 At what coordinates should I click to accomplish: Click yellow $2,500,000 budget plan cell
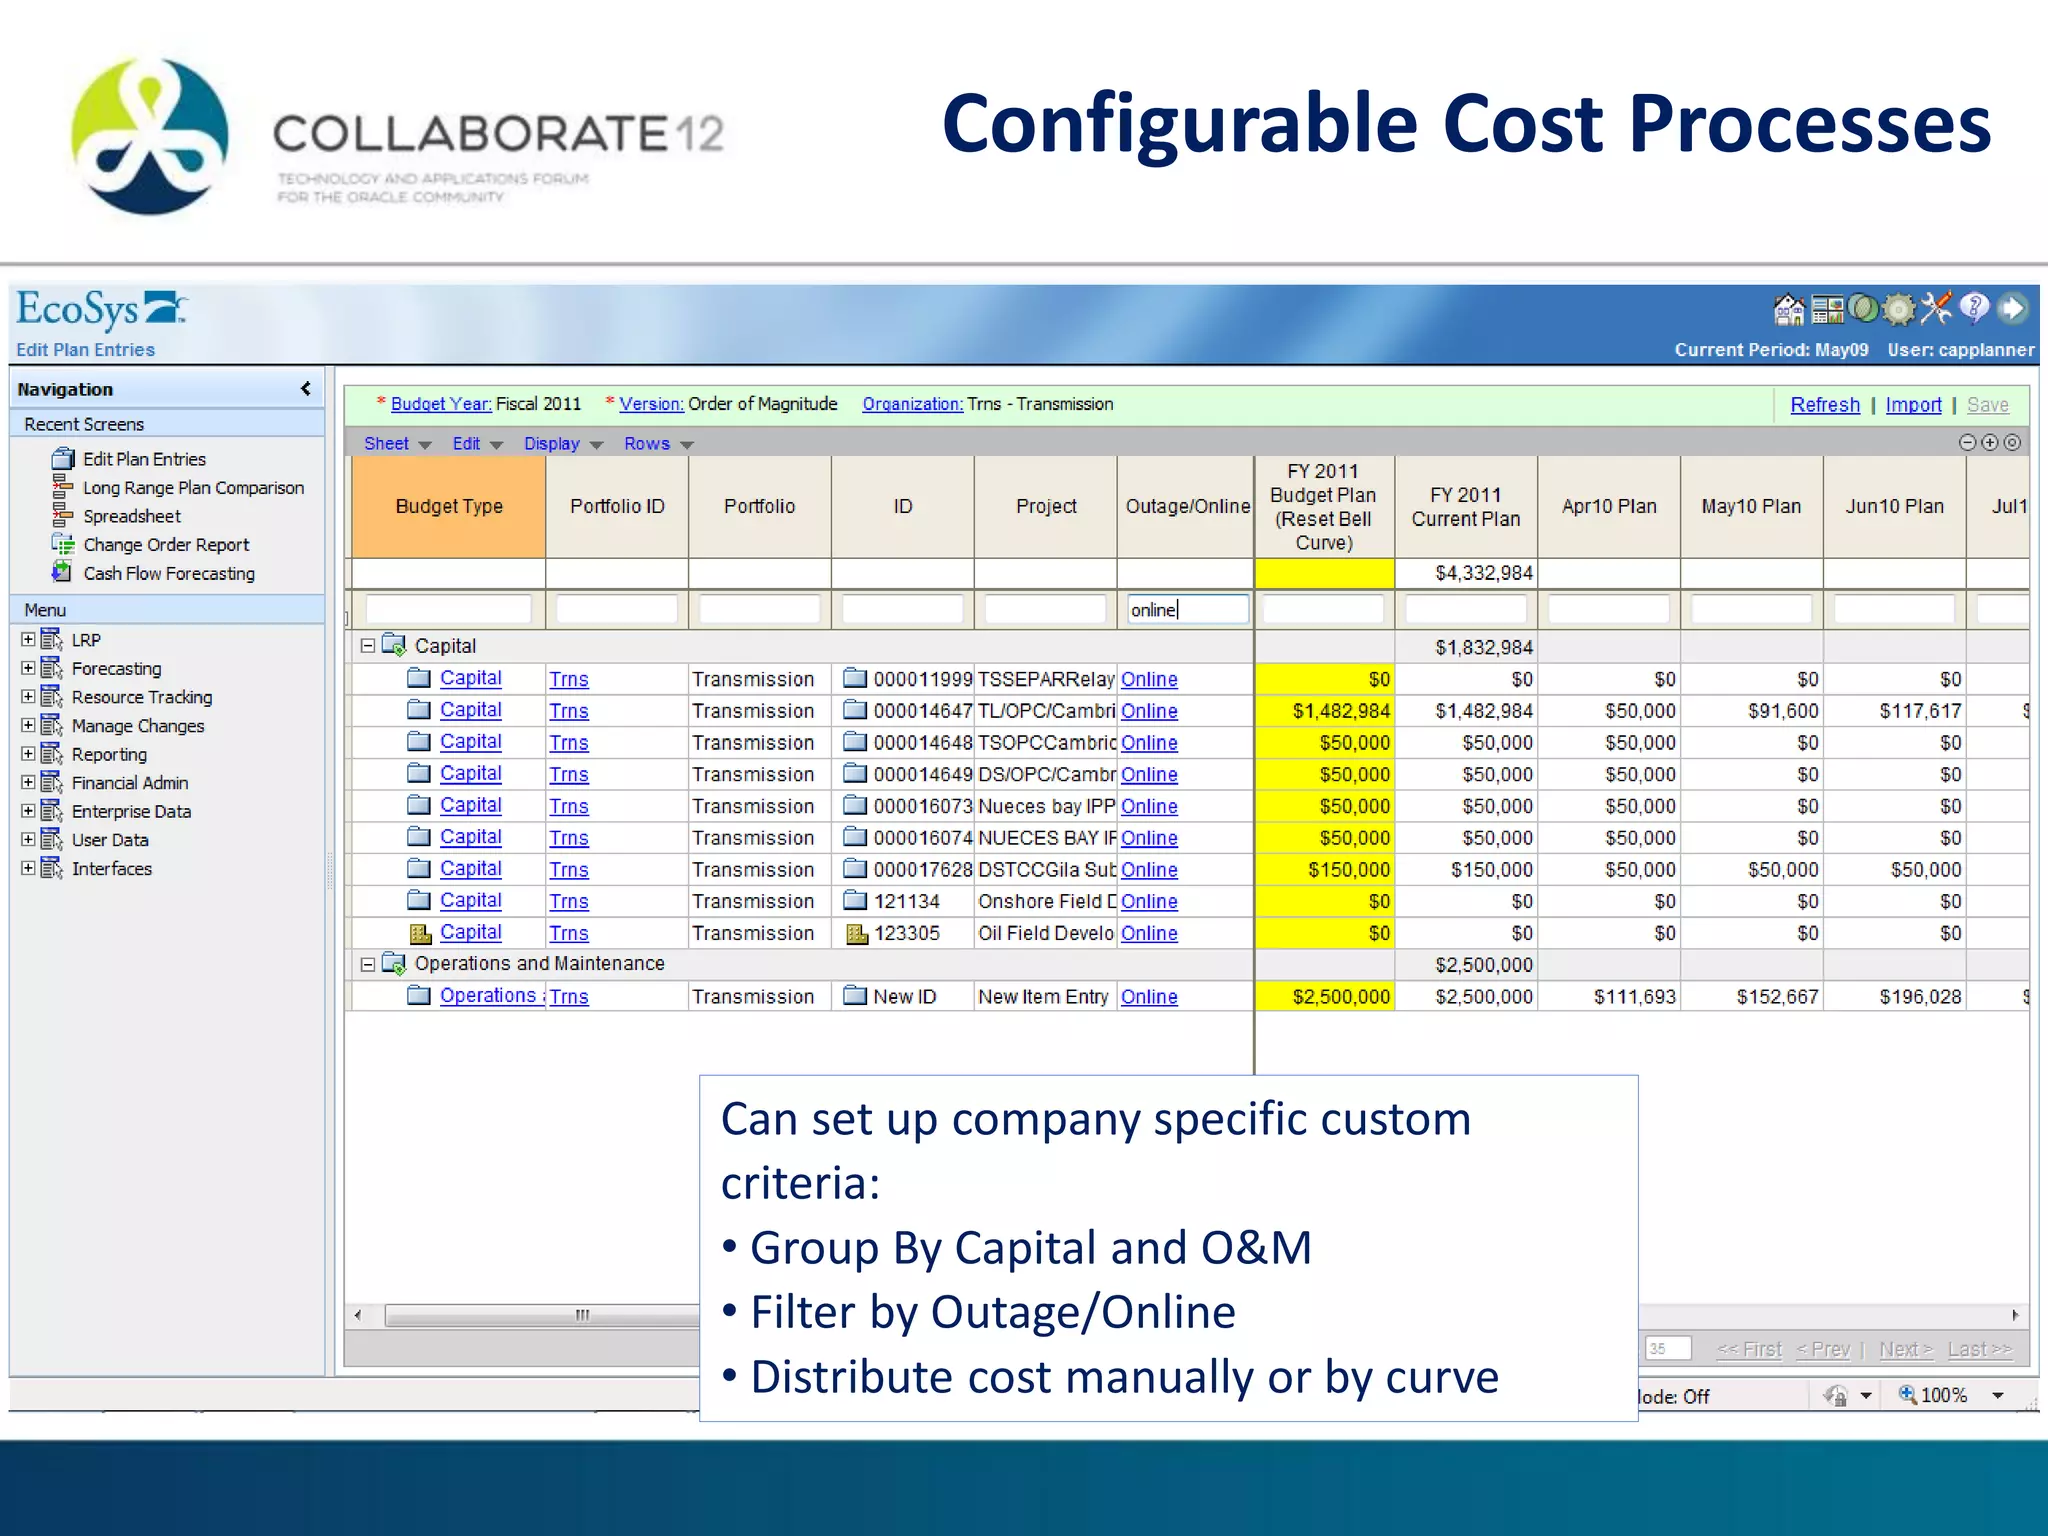(1324, 996)
